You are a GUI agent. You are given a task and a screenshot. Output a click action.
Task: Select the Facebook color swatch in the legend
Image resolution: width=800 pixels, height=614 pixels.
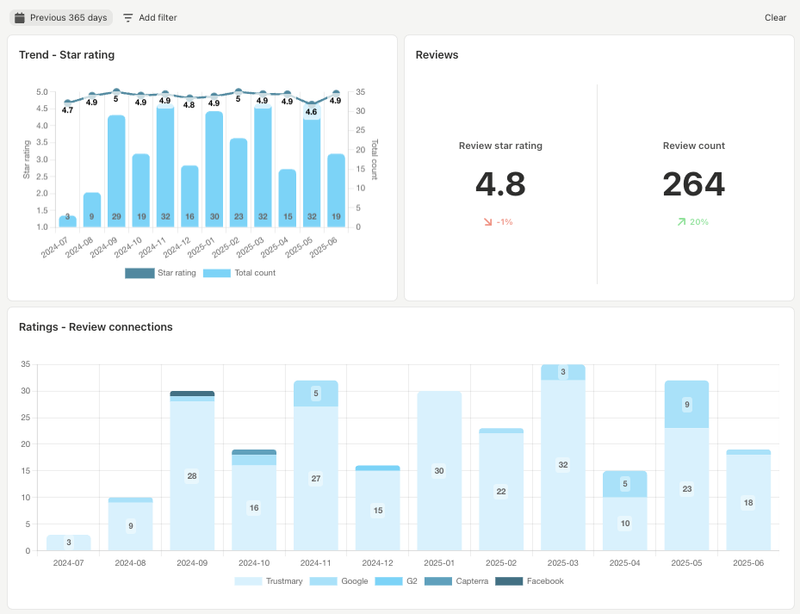coord(507,580)
